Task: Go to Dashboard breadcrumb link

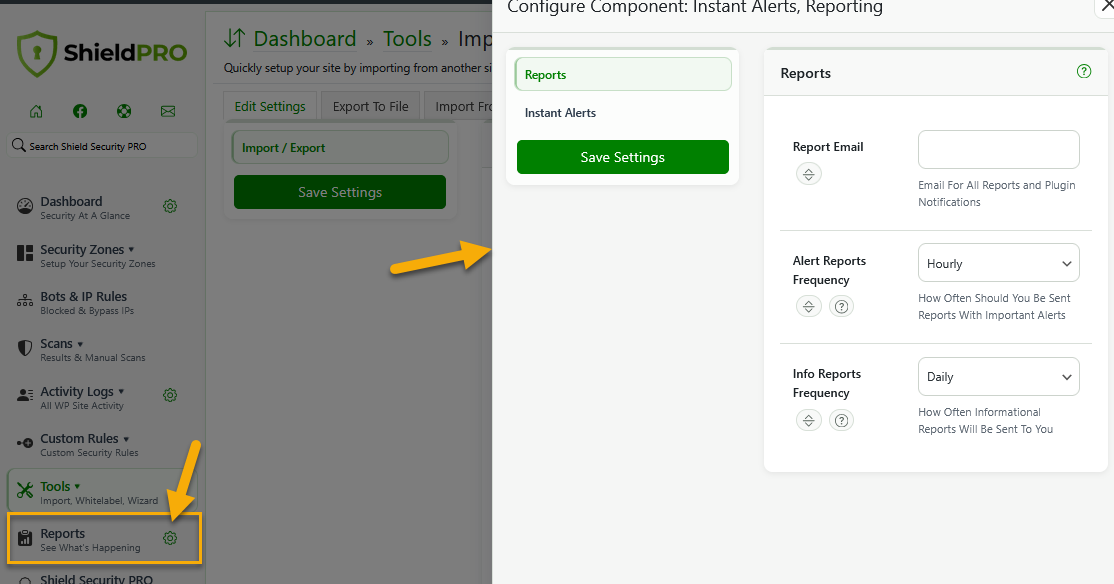Action: pyautogui.click(x=305, y=38)
